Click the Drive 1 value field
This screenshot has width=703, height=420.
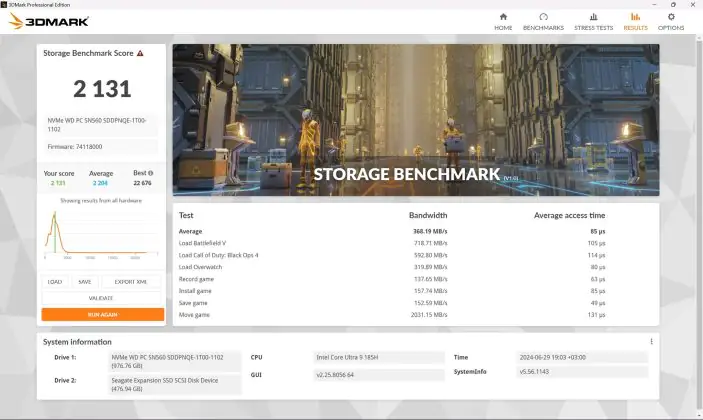tap(175, 361)
